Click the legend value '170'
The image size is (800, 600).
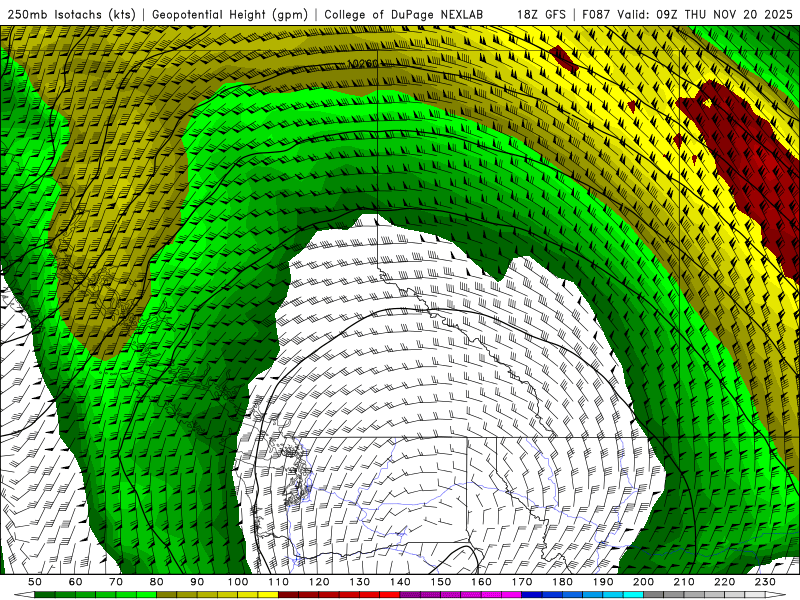click(521, 582)
